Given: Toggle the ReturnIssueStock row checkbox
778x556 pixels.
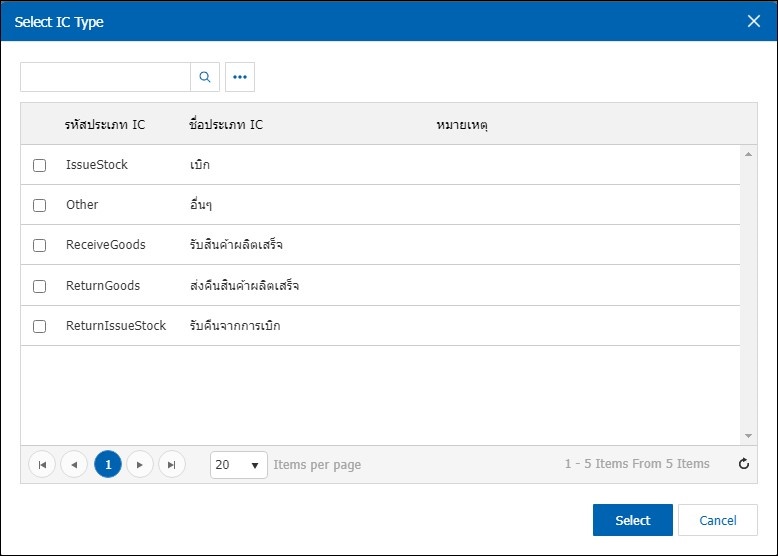Looking at the screenshot, I should [x=40, y=326].
